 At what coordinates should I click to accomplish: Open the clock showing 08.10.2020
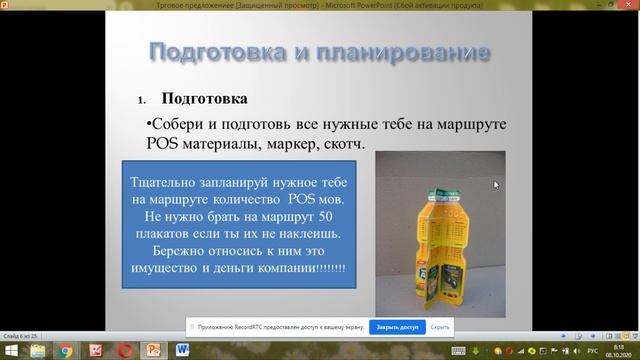pos(618,351)
